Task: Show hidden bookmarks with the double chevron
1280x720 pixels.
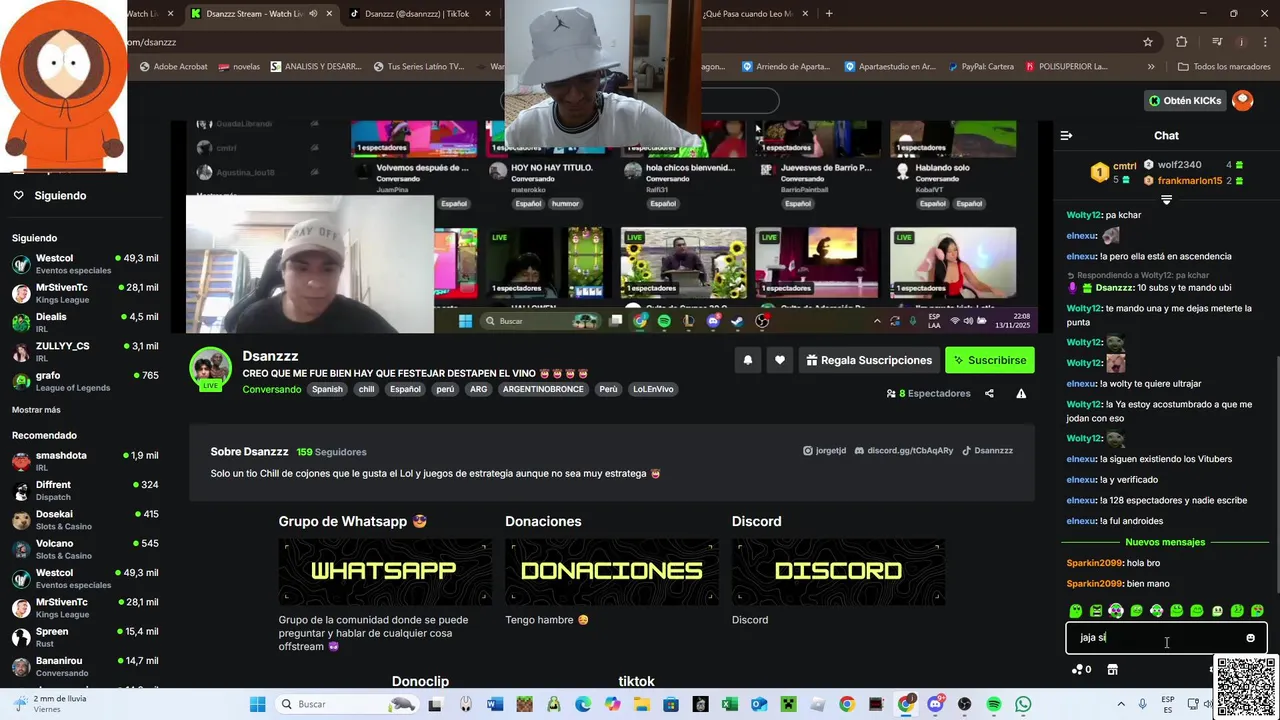Action: (x=1151, y=66)
